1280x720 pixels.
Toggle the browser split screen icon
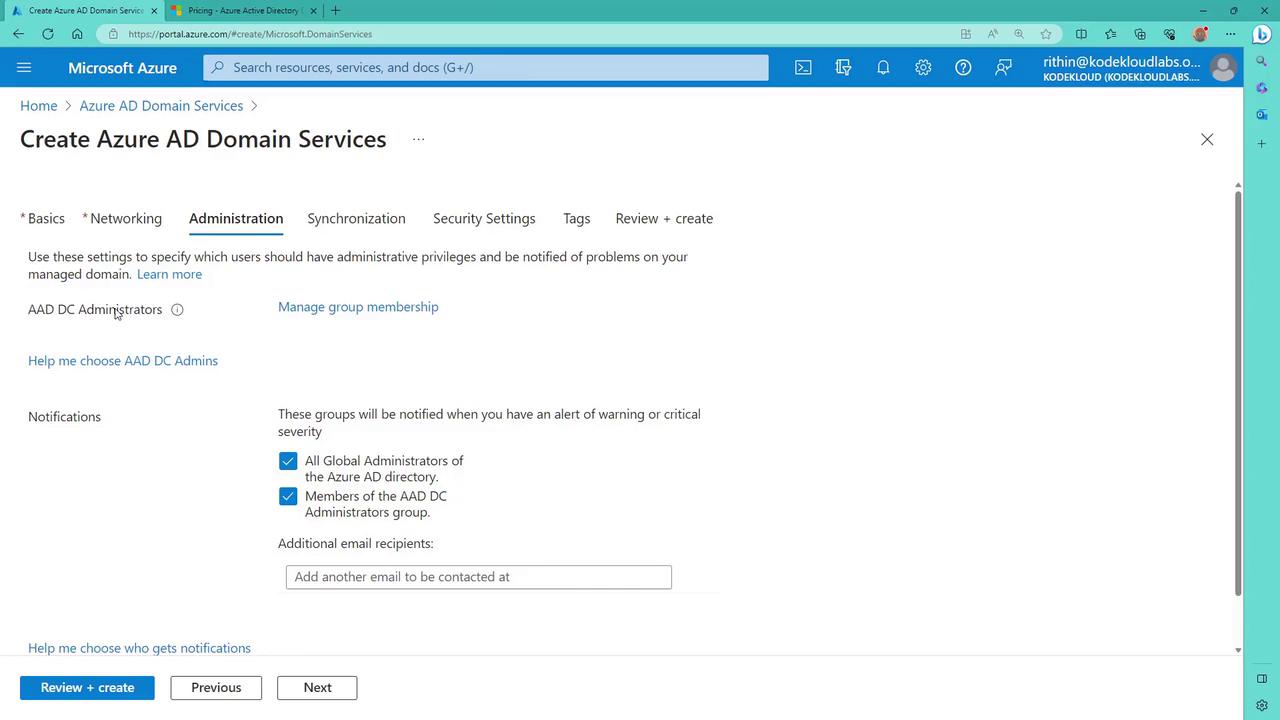pos(1081,34)
